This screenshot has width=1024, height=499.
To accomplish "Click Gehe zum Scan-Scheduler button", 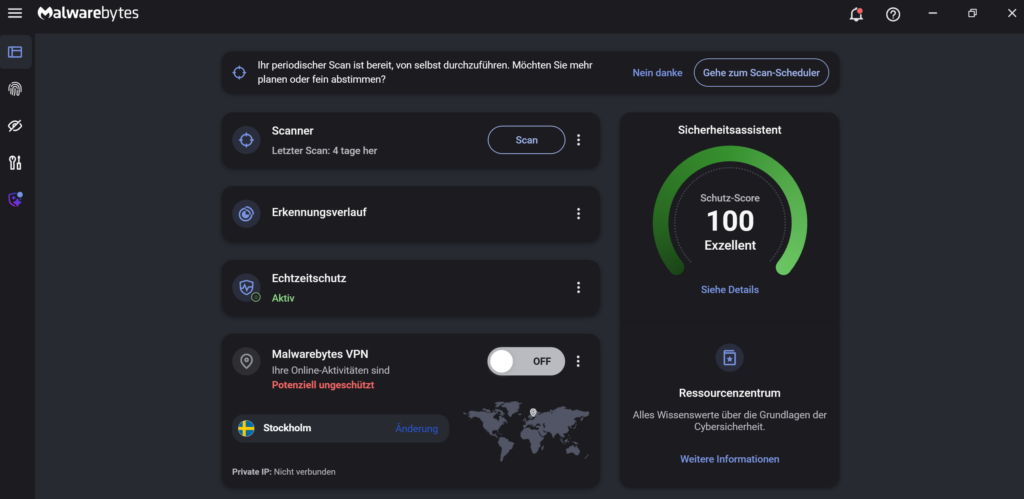I will (x=761, y=72).
